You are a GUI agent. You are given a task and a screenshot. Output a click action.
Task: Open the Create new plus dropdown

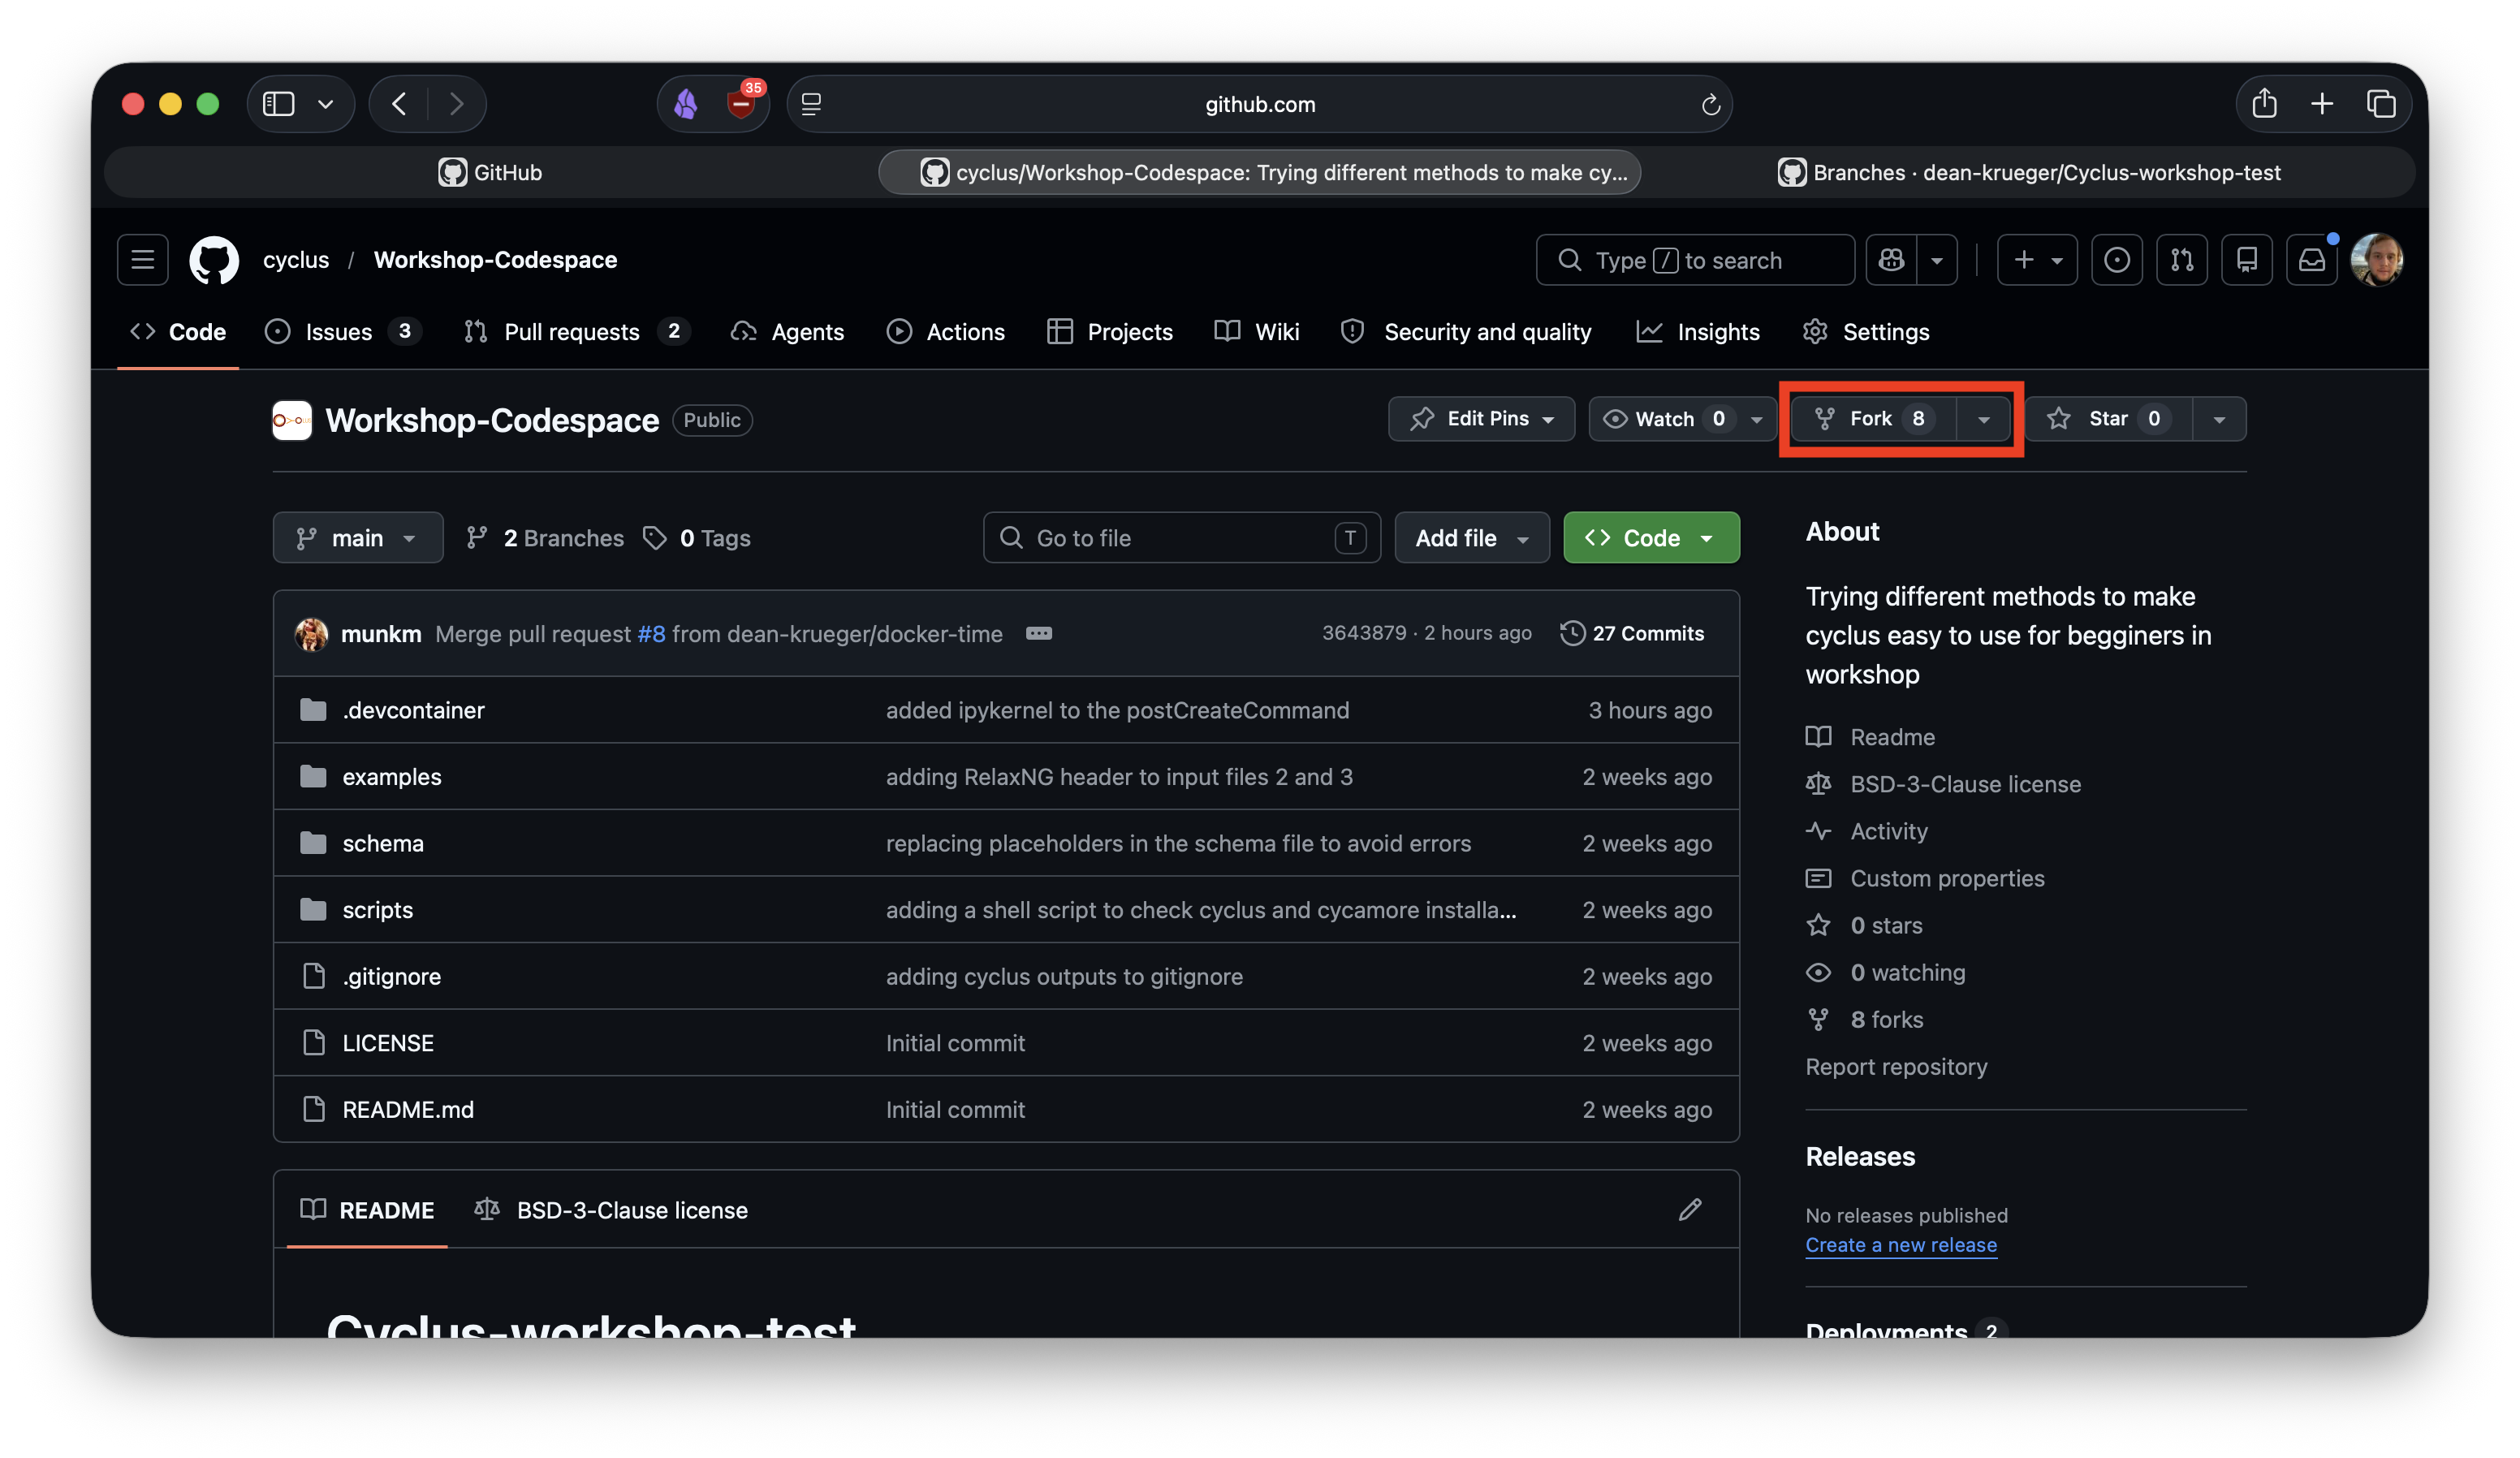point(2037,260)
